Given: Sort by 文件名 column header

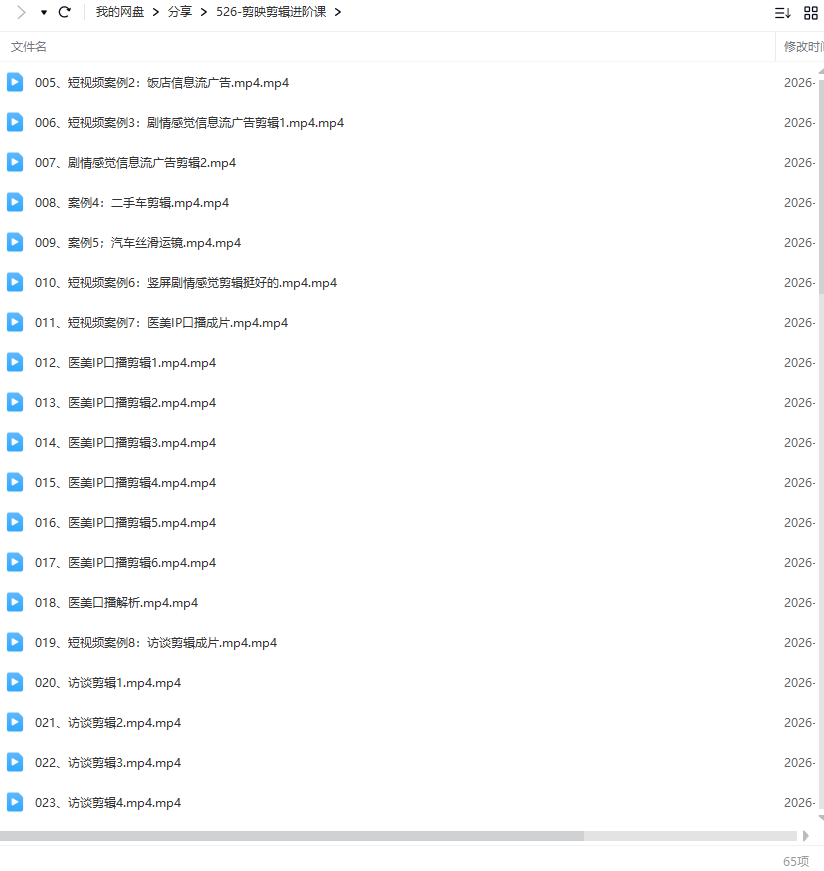Looking at the screenshot, I should coord(29,47).
